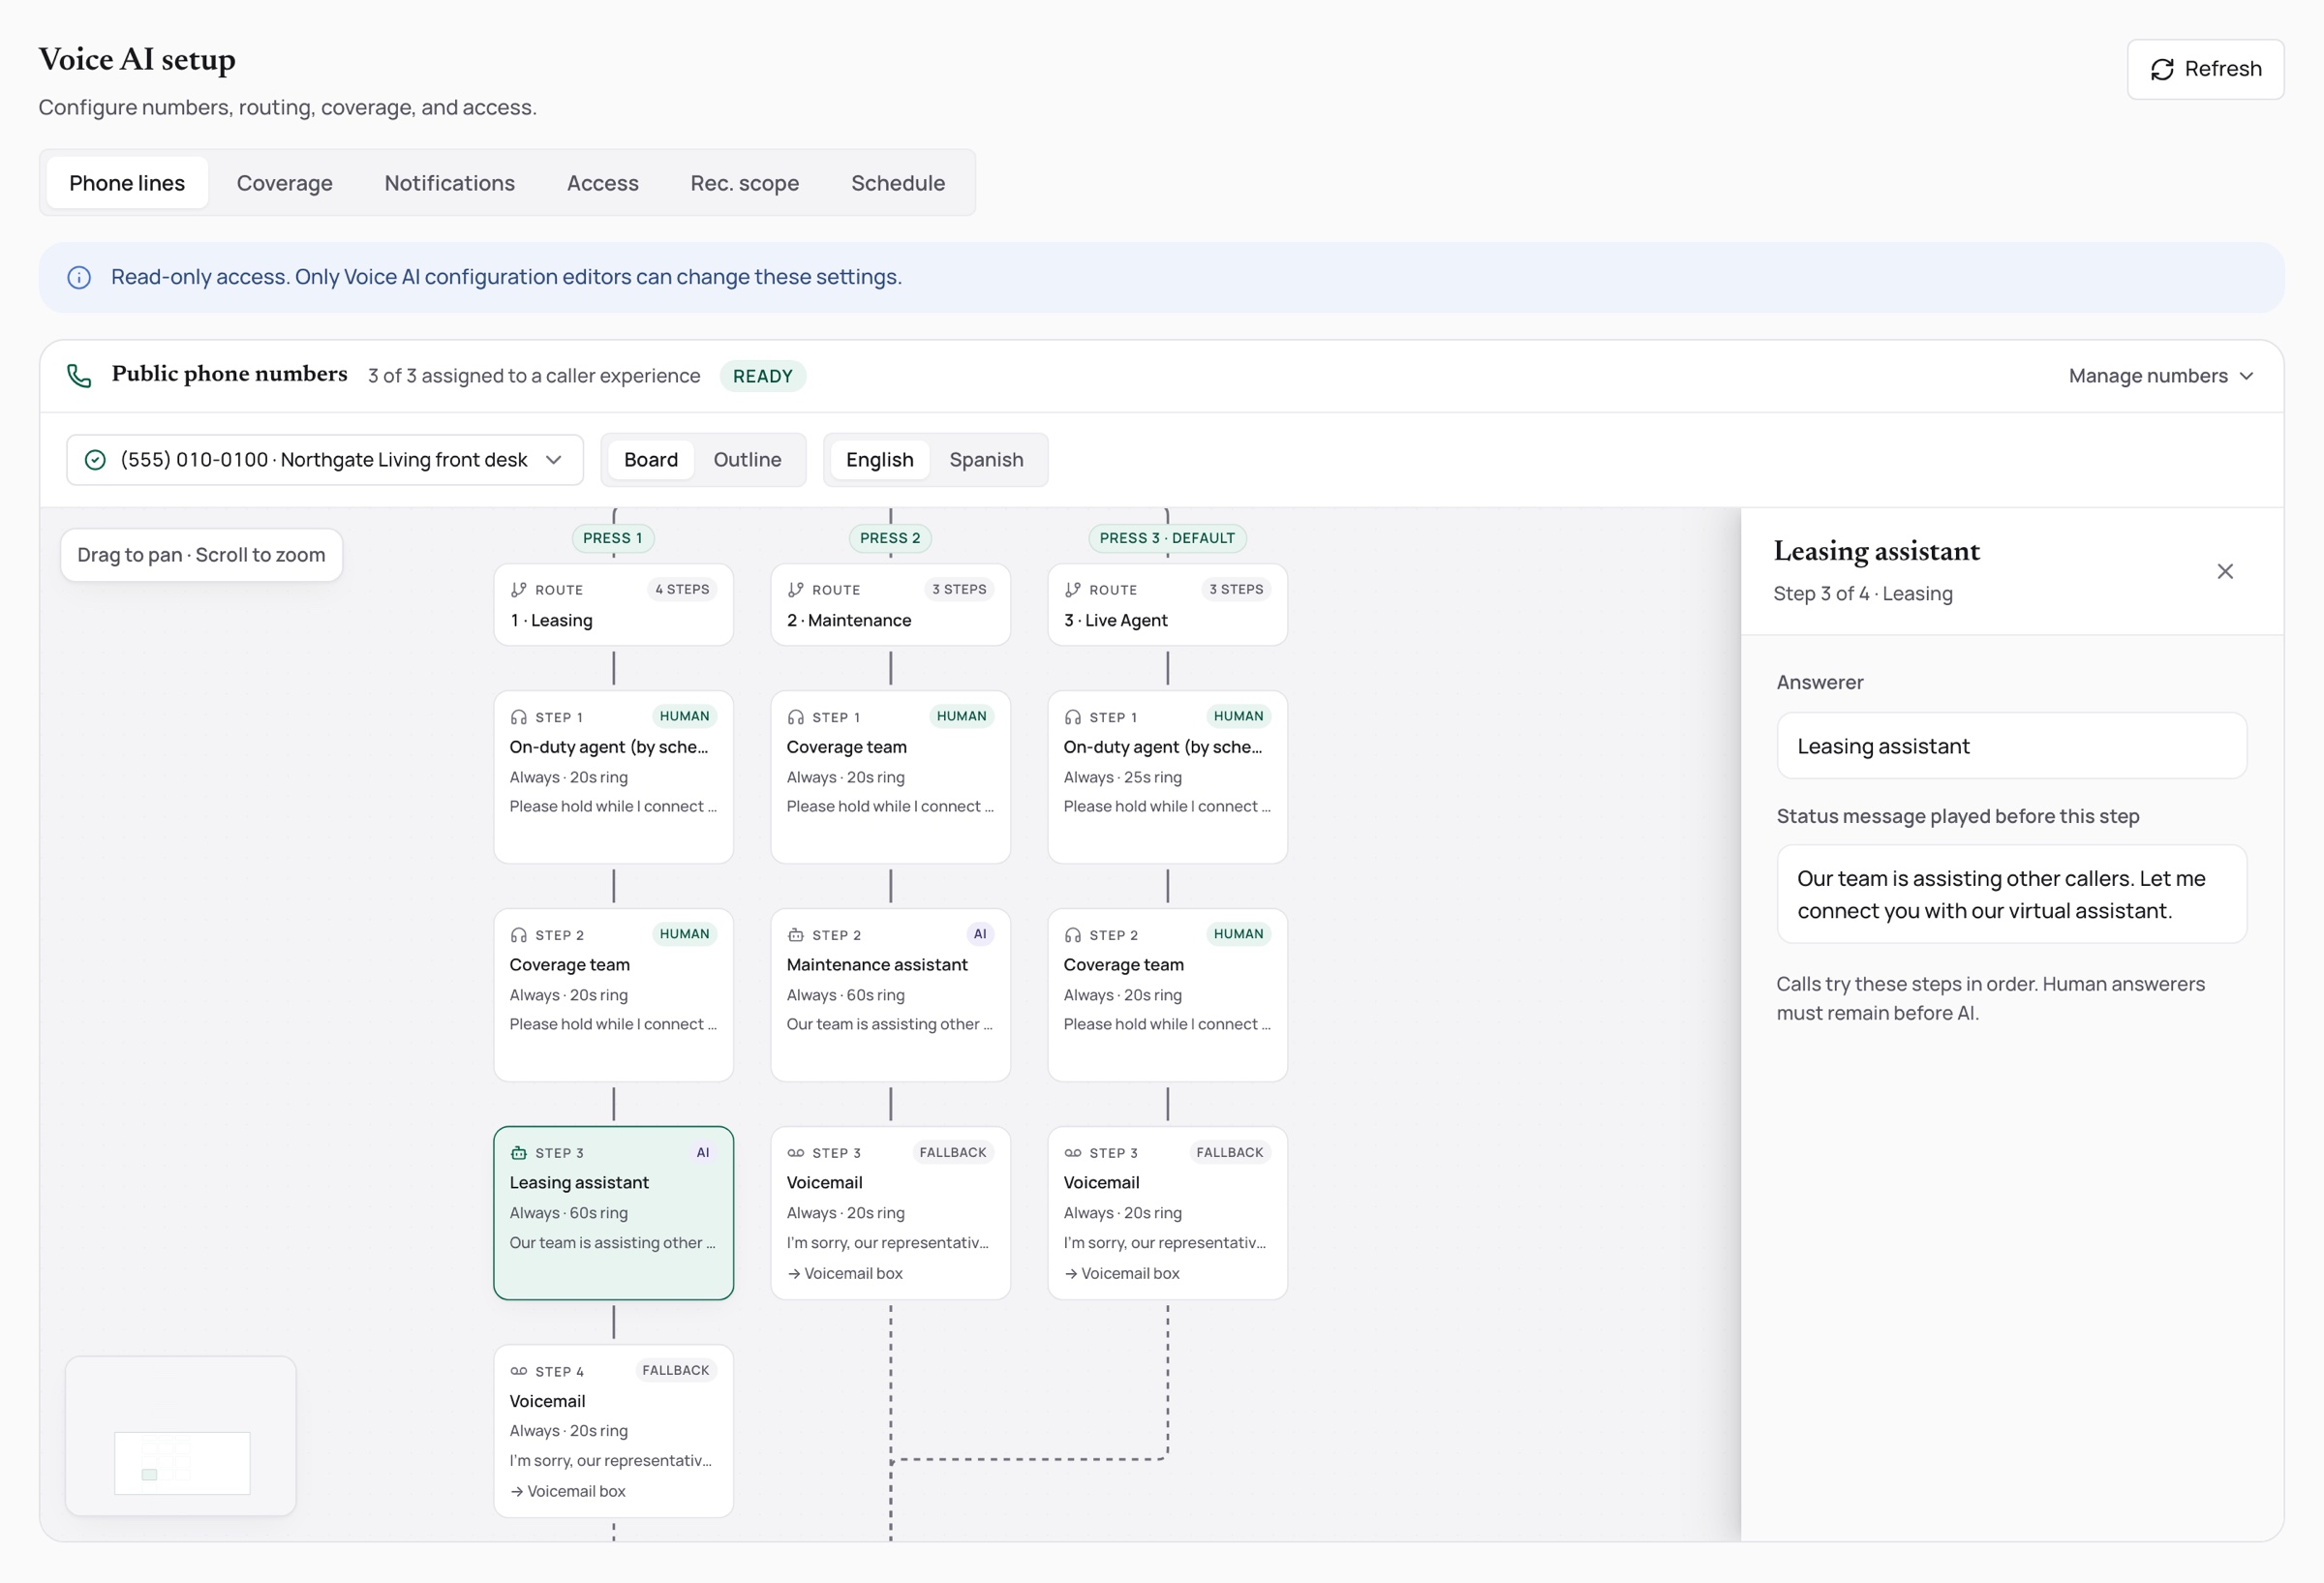The width and height of the screenshot is (2324, 1583).
Task: Click headset icon on Maintenance Step 1 card
Action: (795, 717)
